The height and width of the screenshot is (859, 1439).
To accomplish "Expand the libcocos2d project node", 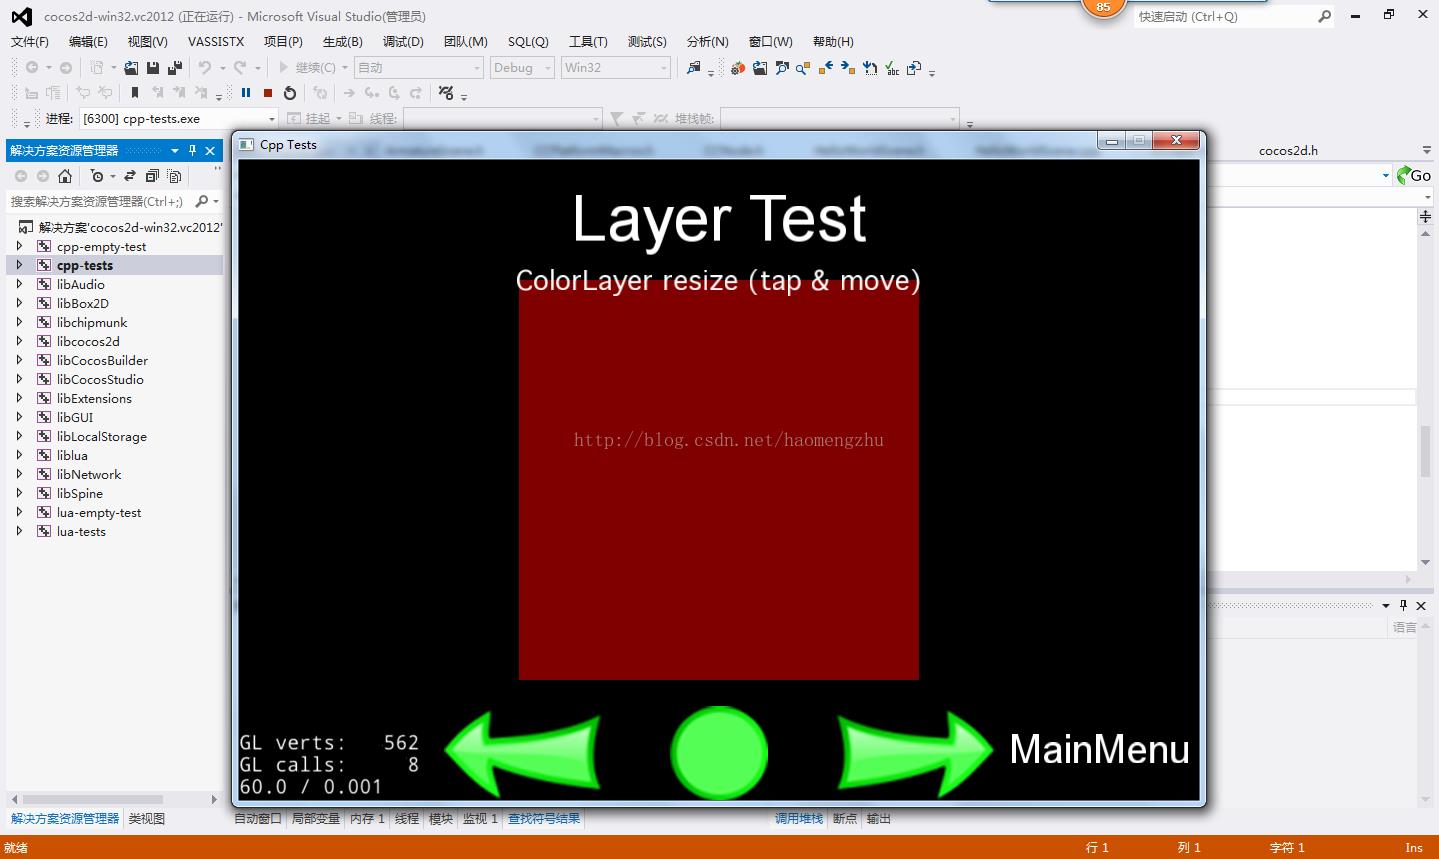I will tap(19, 341).
